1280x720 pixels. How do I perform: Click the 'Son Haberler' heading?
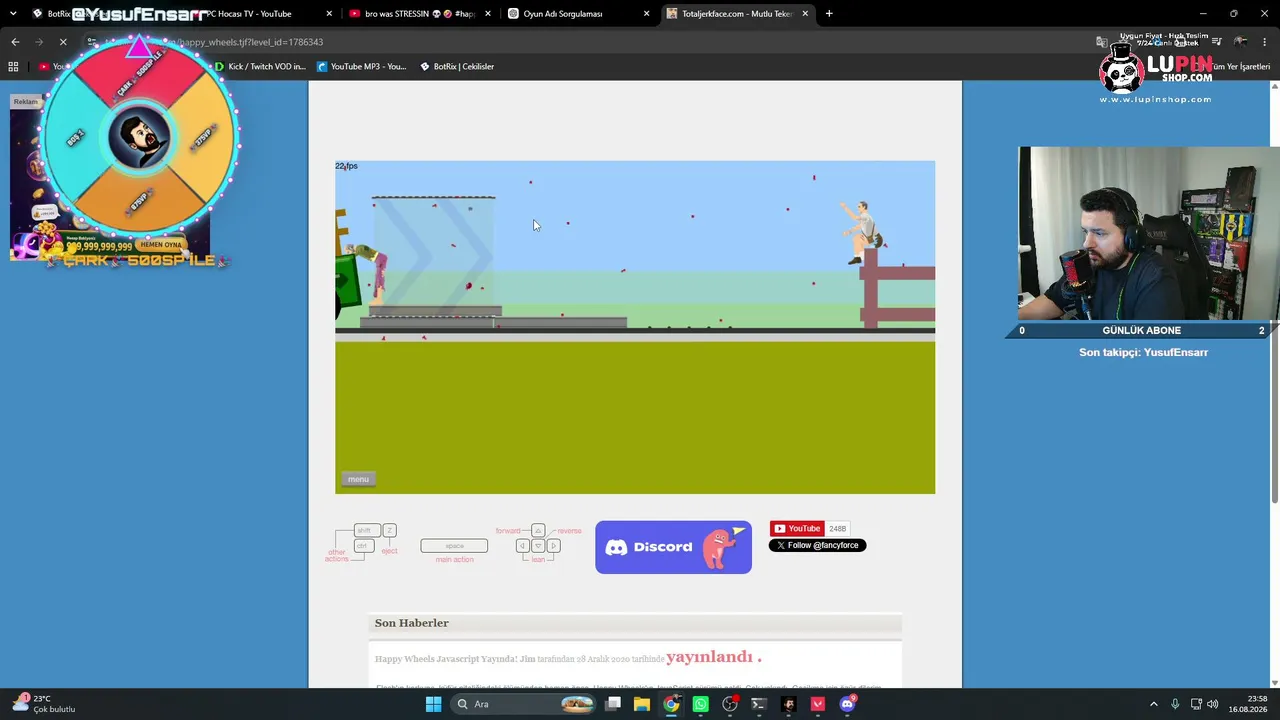click(x=411, y=623)
